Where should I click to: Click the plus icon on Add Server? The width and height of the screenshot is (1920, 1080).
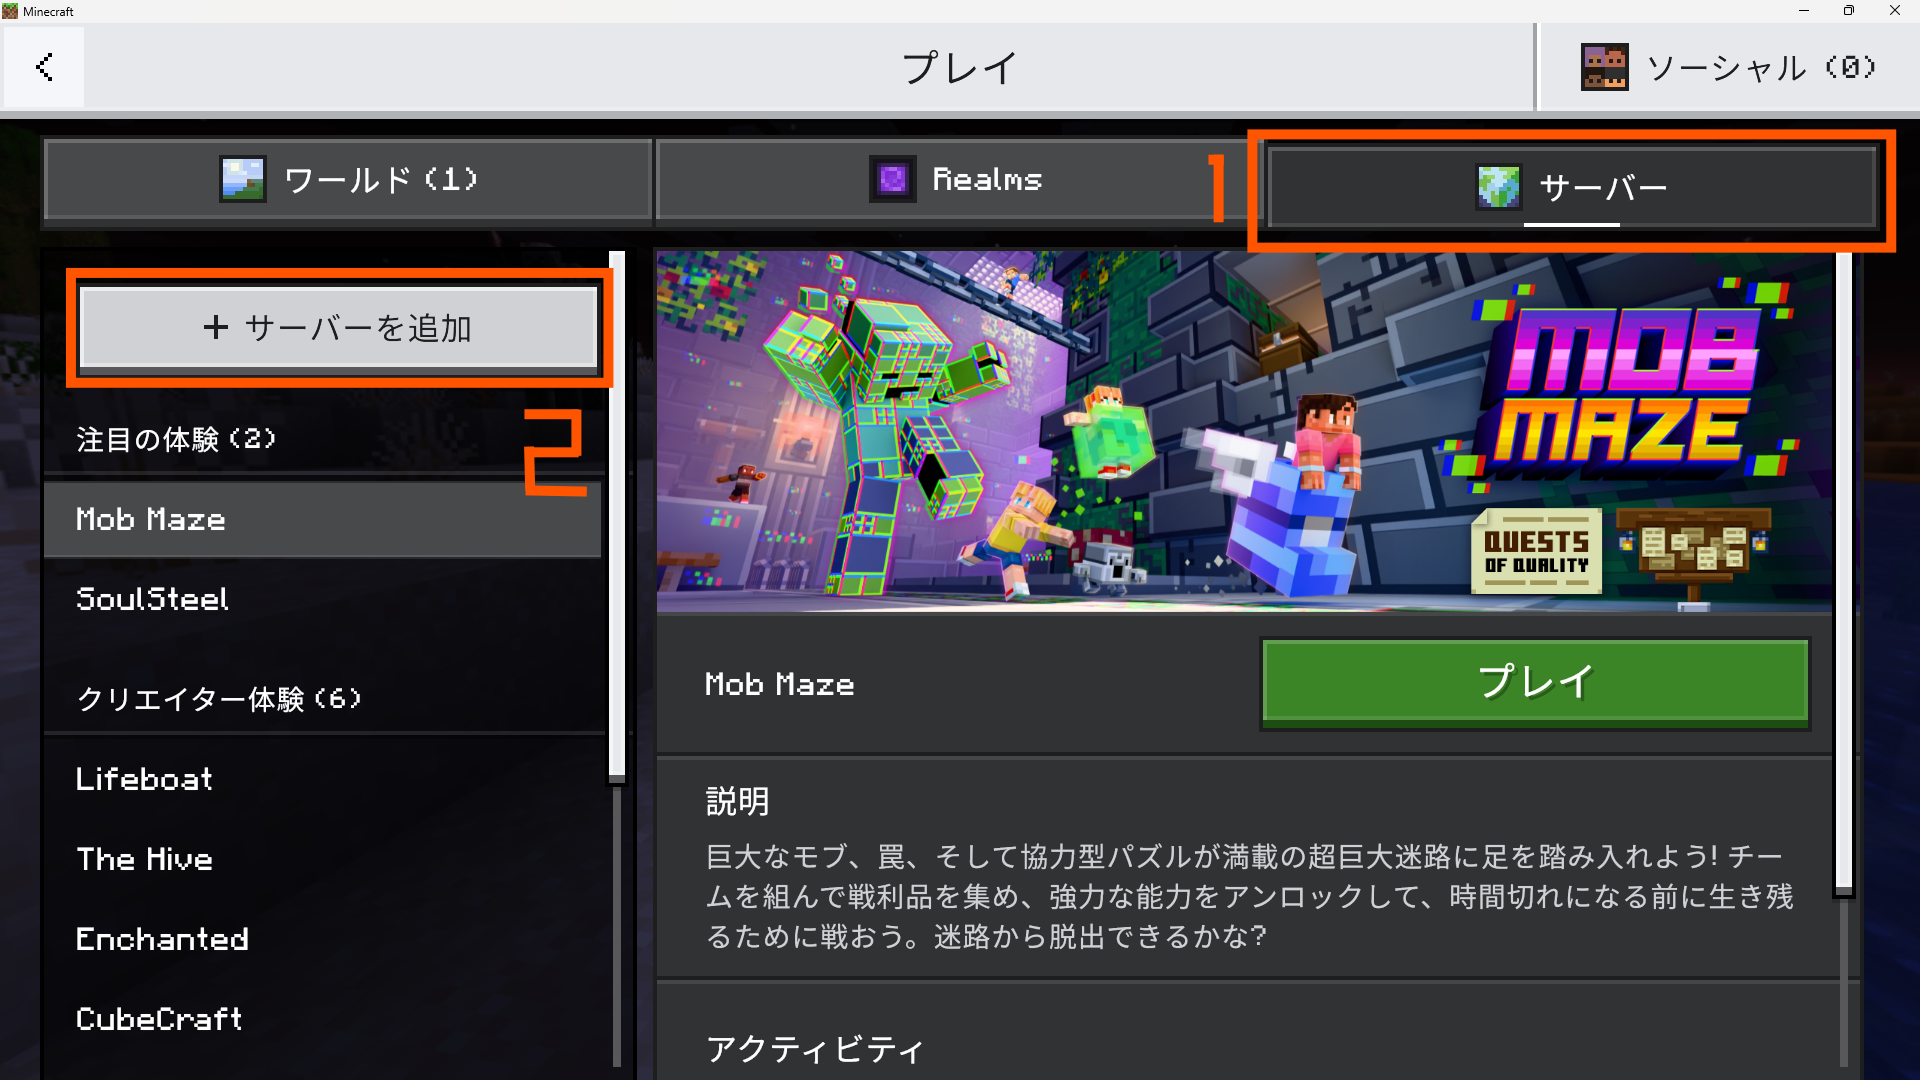[x=215, y=327]
